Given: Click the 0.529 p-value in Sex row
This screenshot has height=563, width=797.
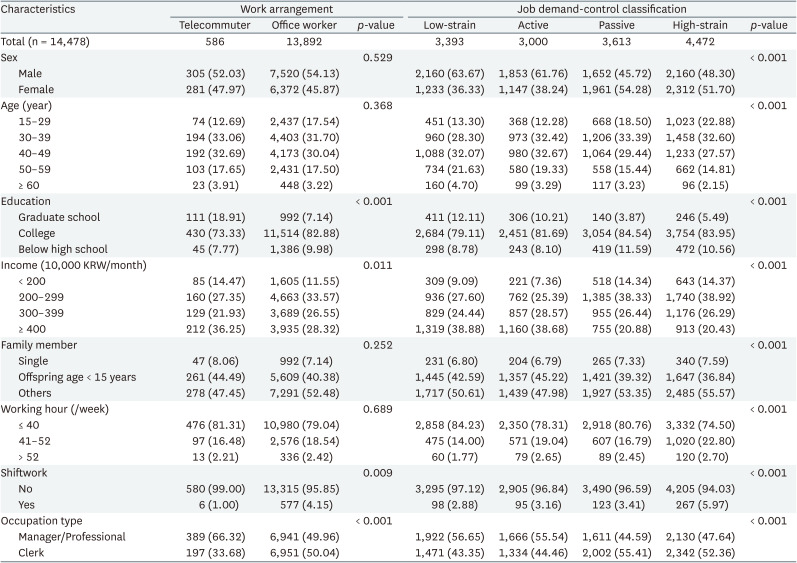Looking at the screenshot, I should 374,60.
